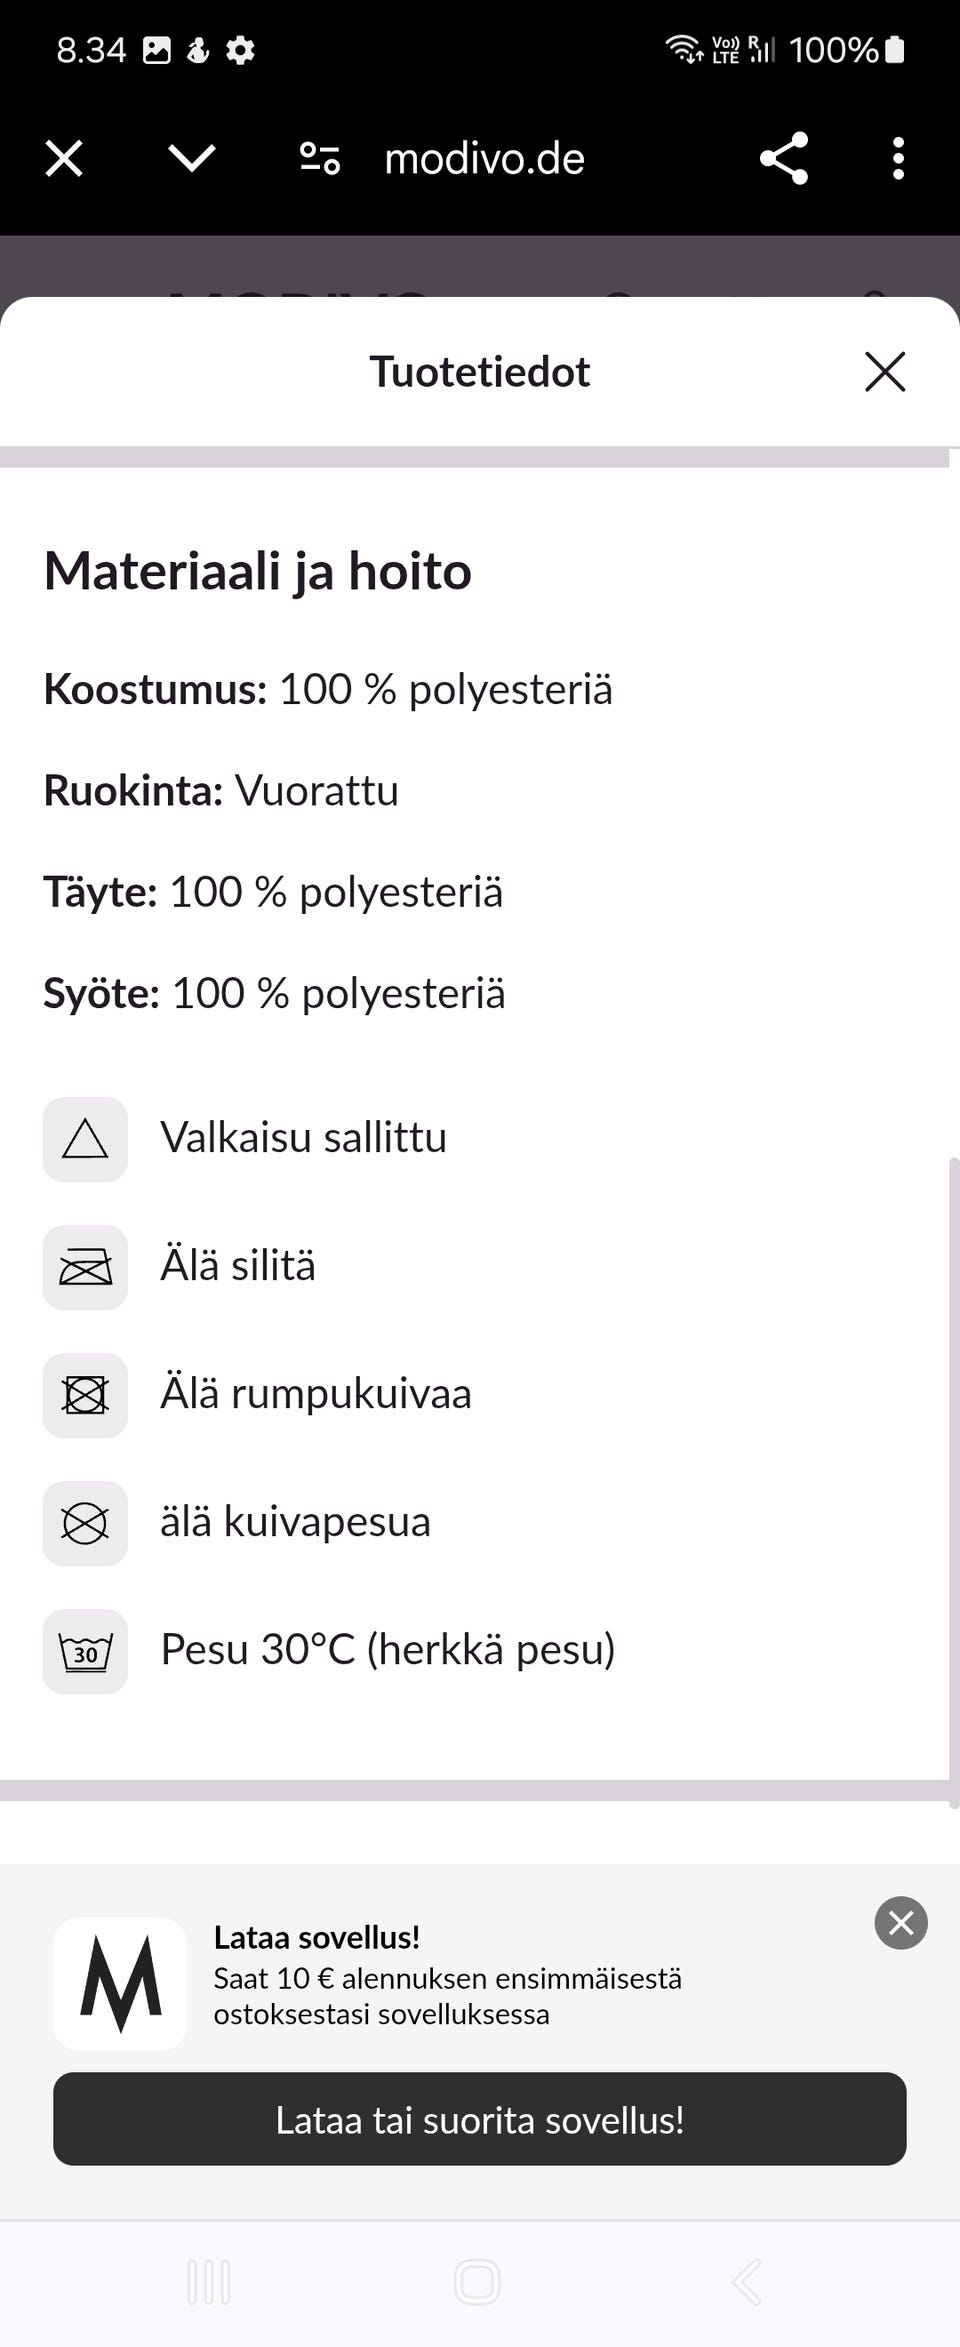Image resolution: width=960 pixels, height=2347 pixels.
Task: Click the wash 30°C care symbol
Action: pyautogui.click(x=85, y=1652)
